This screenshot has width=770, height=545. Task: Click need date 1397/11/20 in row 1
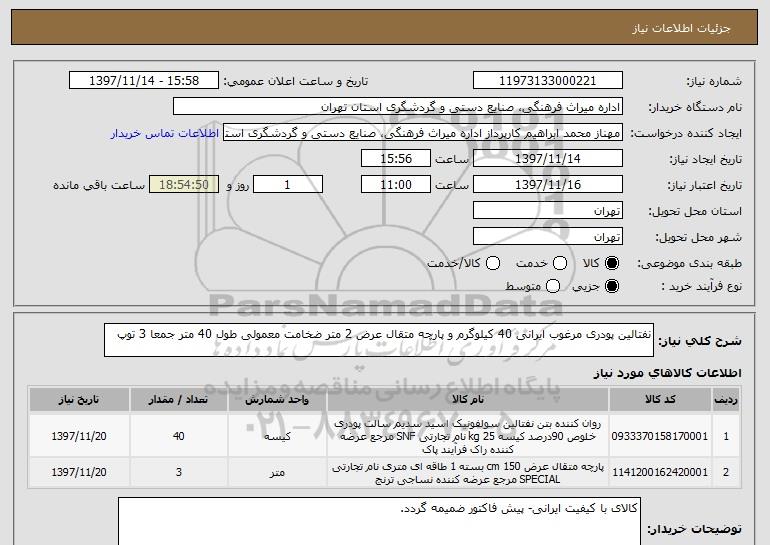coord(79,436)
